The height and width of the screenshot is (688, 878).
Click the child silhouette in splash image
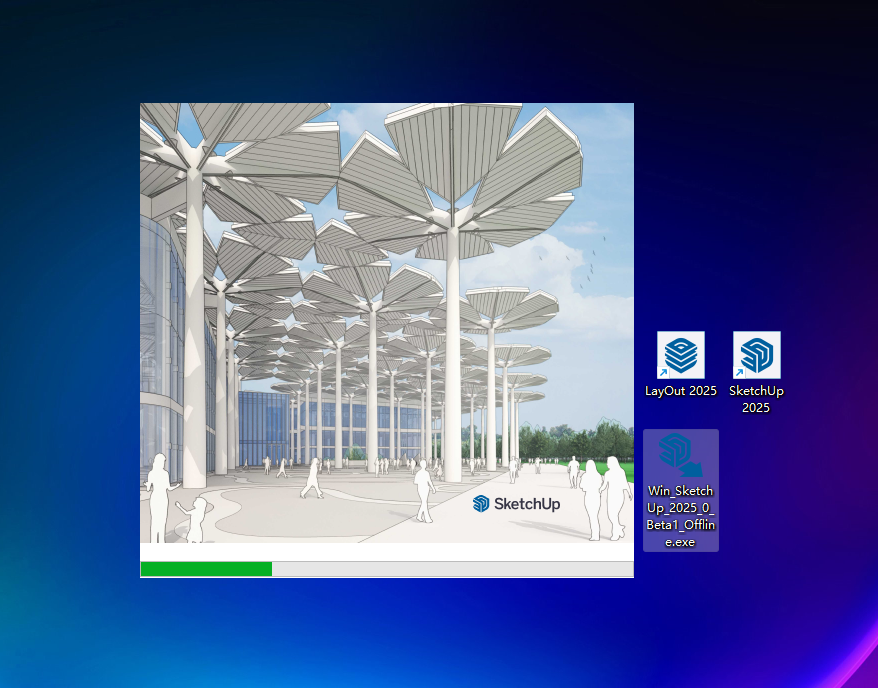(x=197, y=518)
